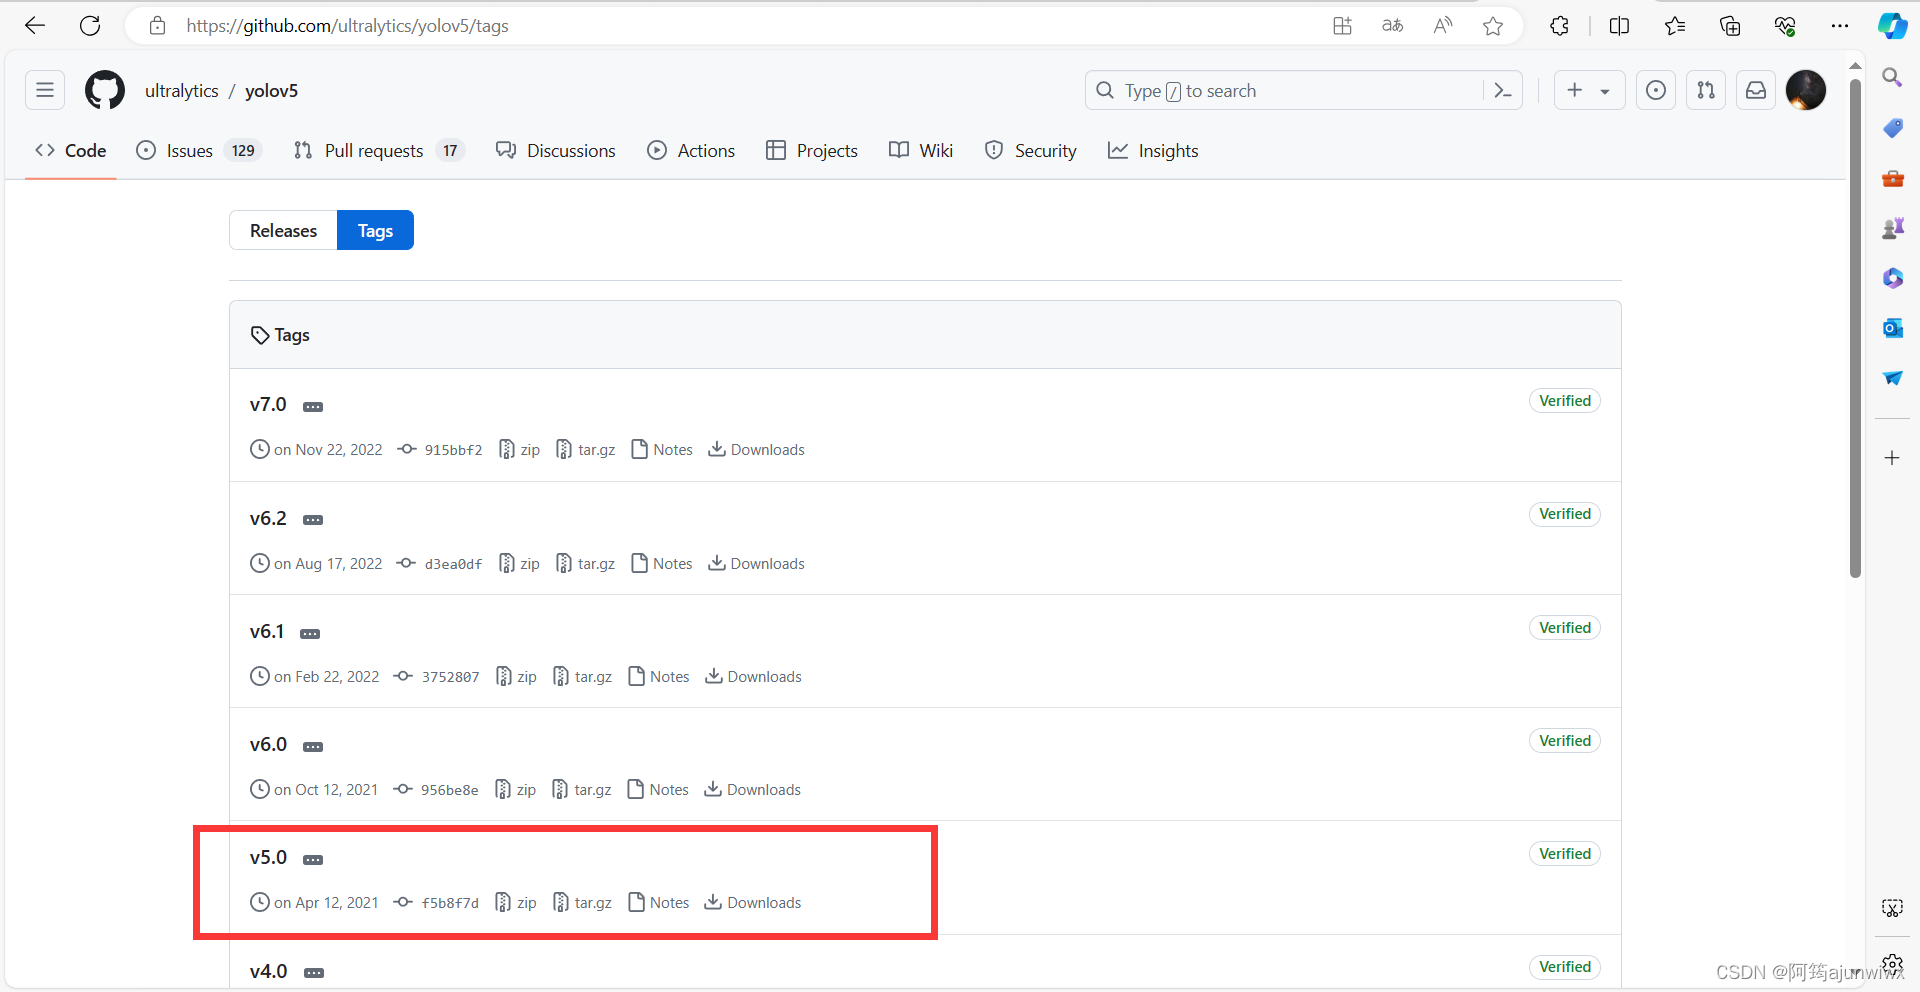Add this page to favorites star icon
This screenshot has height=992, width=1920.
1493,26
